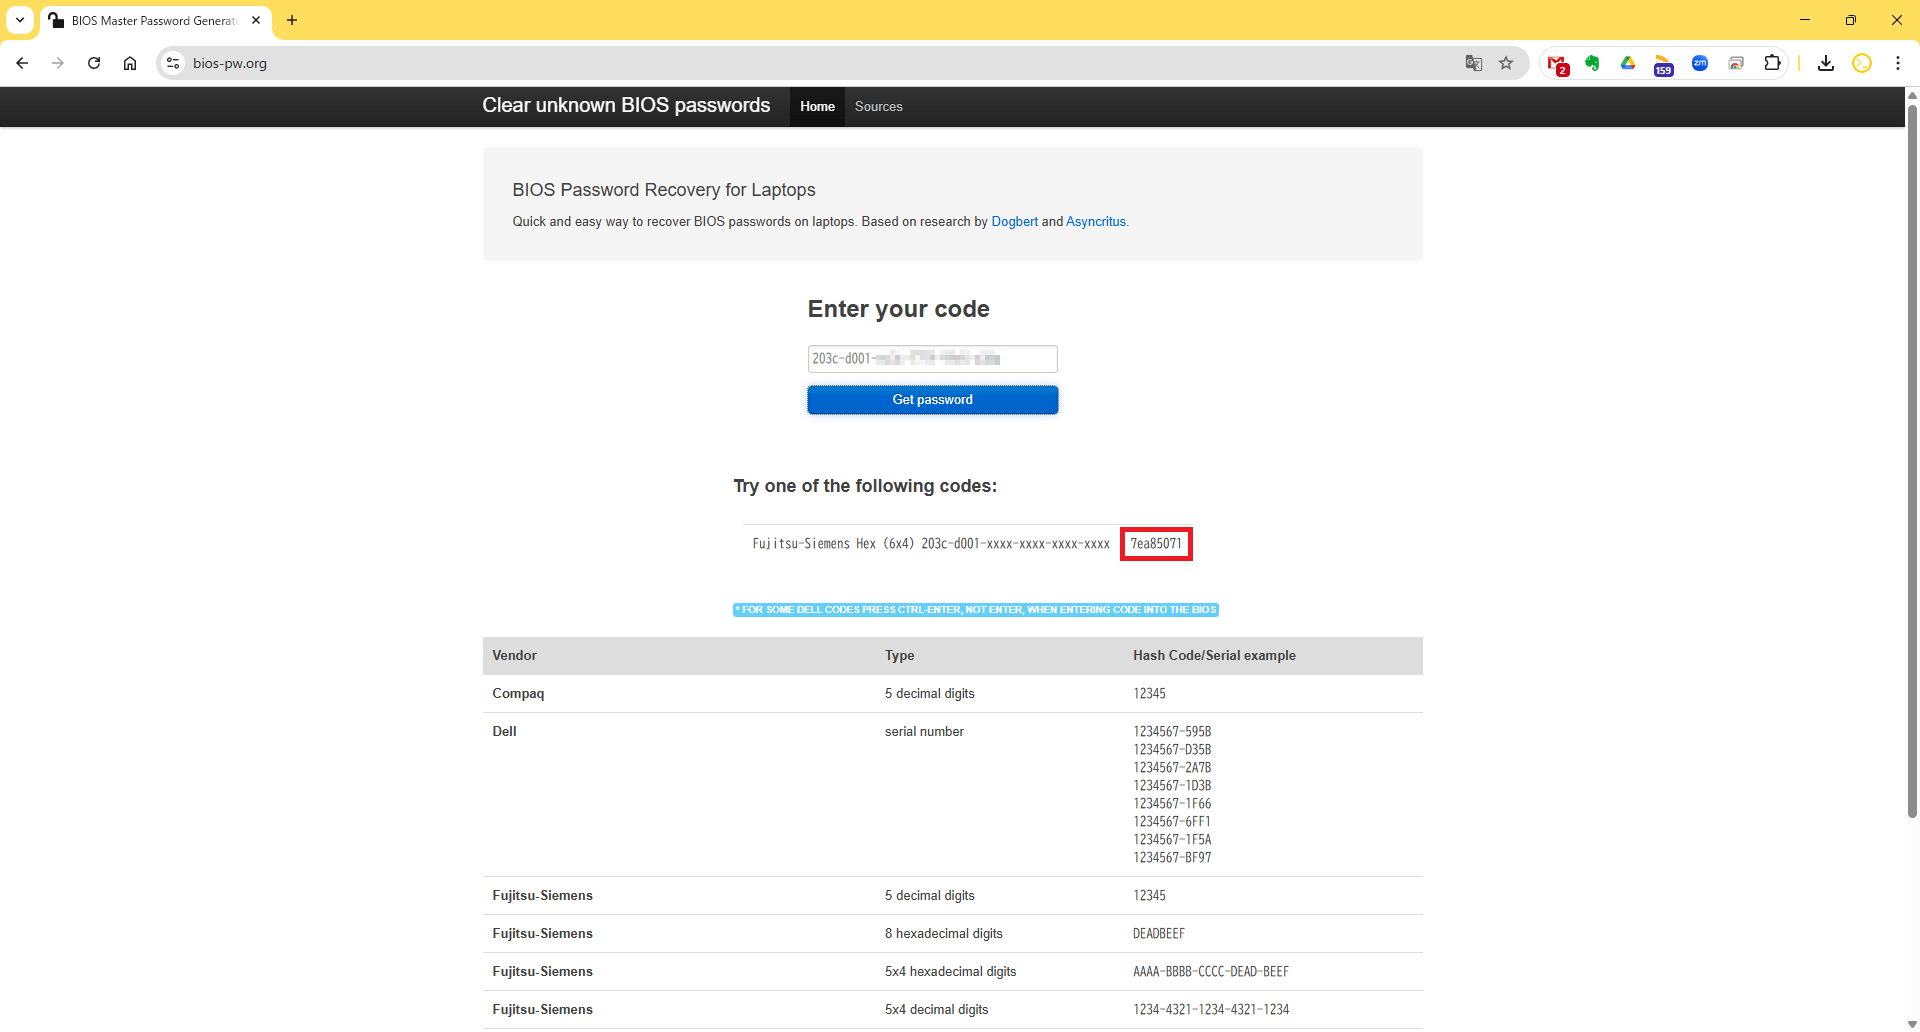View site information in address bar
Screen dimensions: 1920x1032
(x=173, y=63)
